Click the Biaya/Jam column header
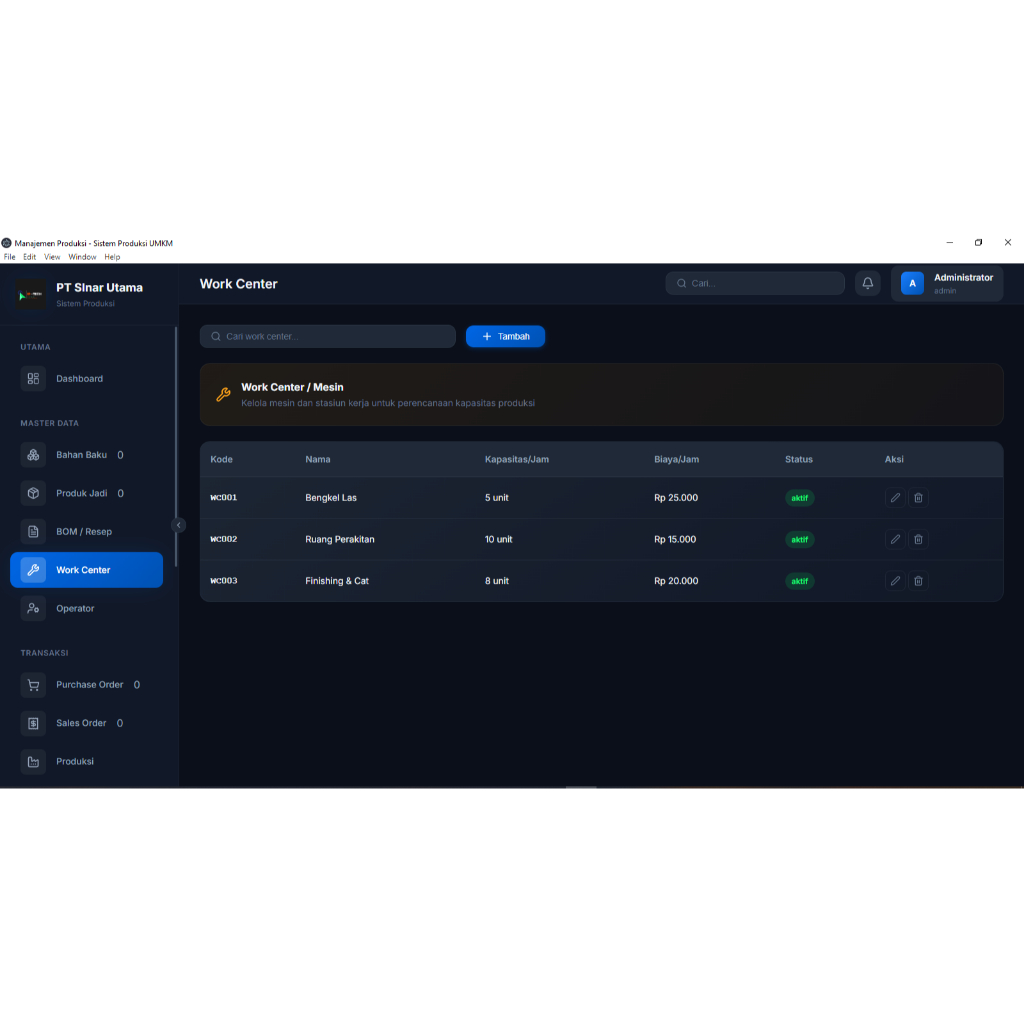This screenshot has height=1024, width=1024. click(x=677, y=460)
